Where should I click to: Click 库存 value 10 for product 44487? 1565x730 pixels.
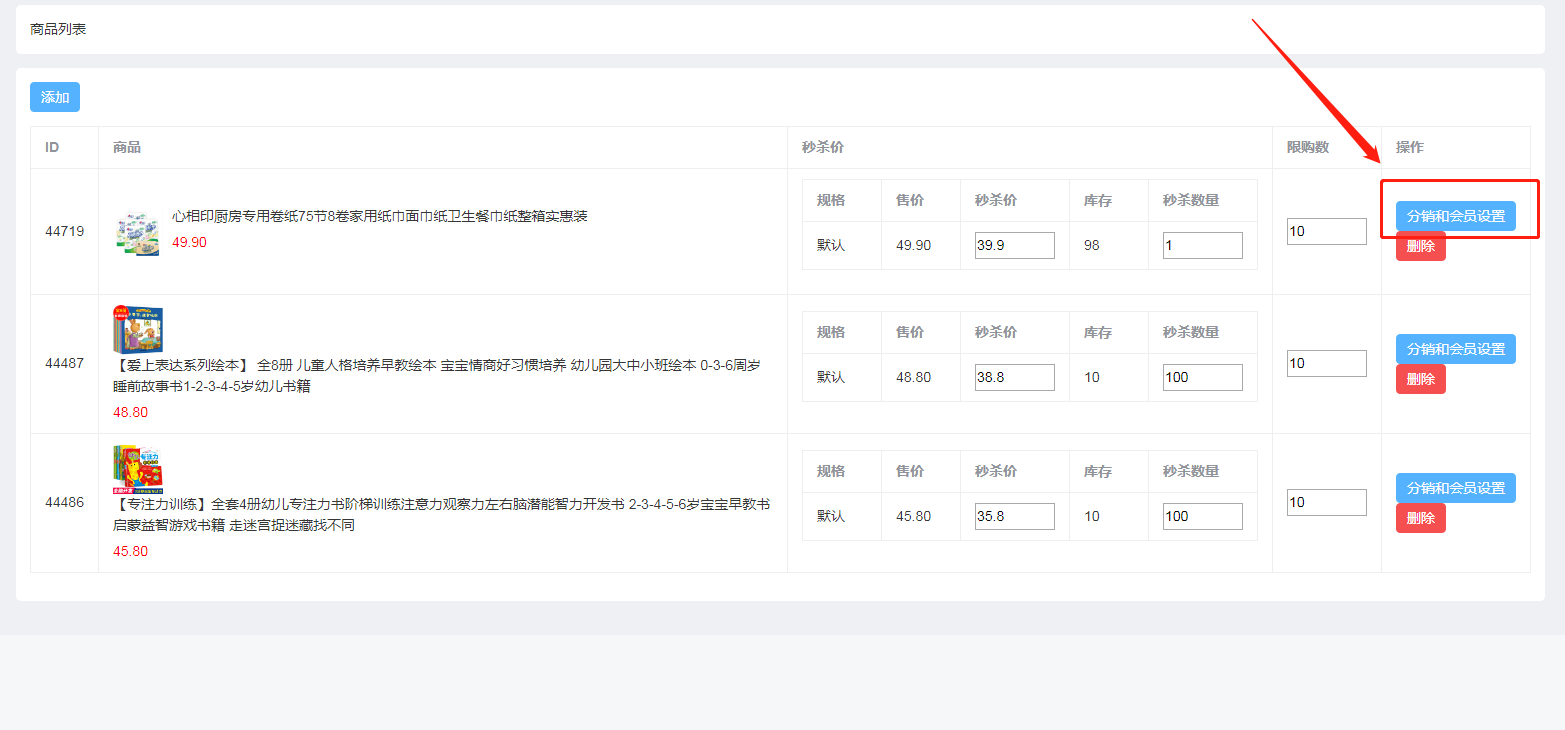click(1092, 377)
